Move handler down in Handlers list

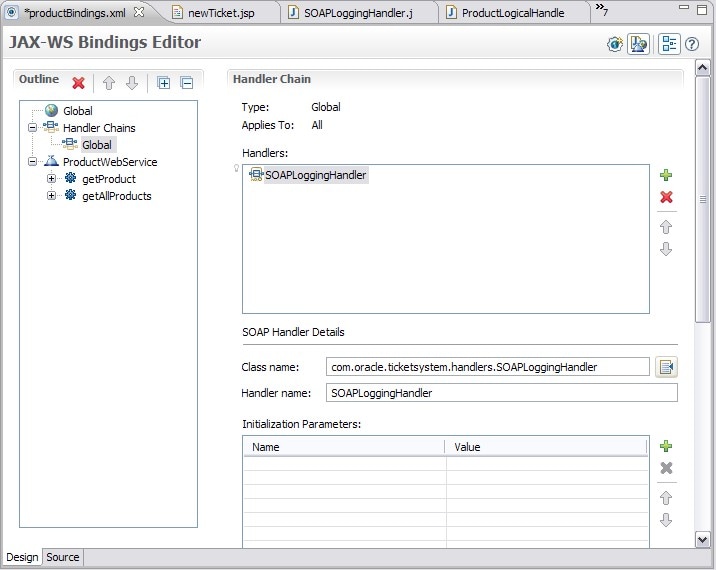(666, 249)
